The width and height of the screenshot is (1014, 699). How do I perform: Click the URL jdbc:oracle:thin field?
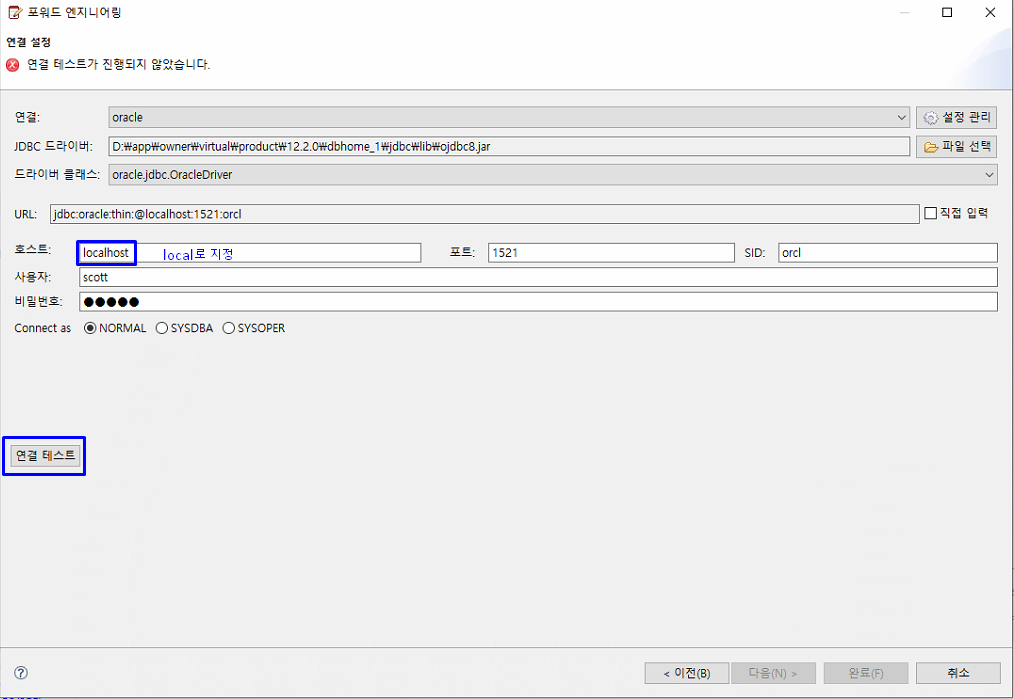pos(484,214)
